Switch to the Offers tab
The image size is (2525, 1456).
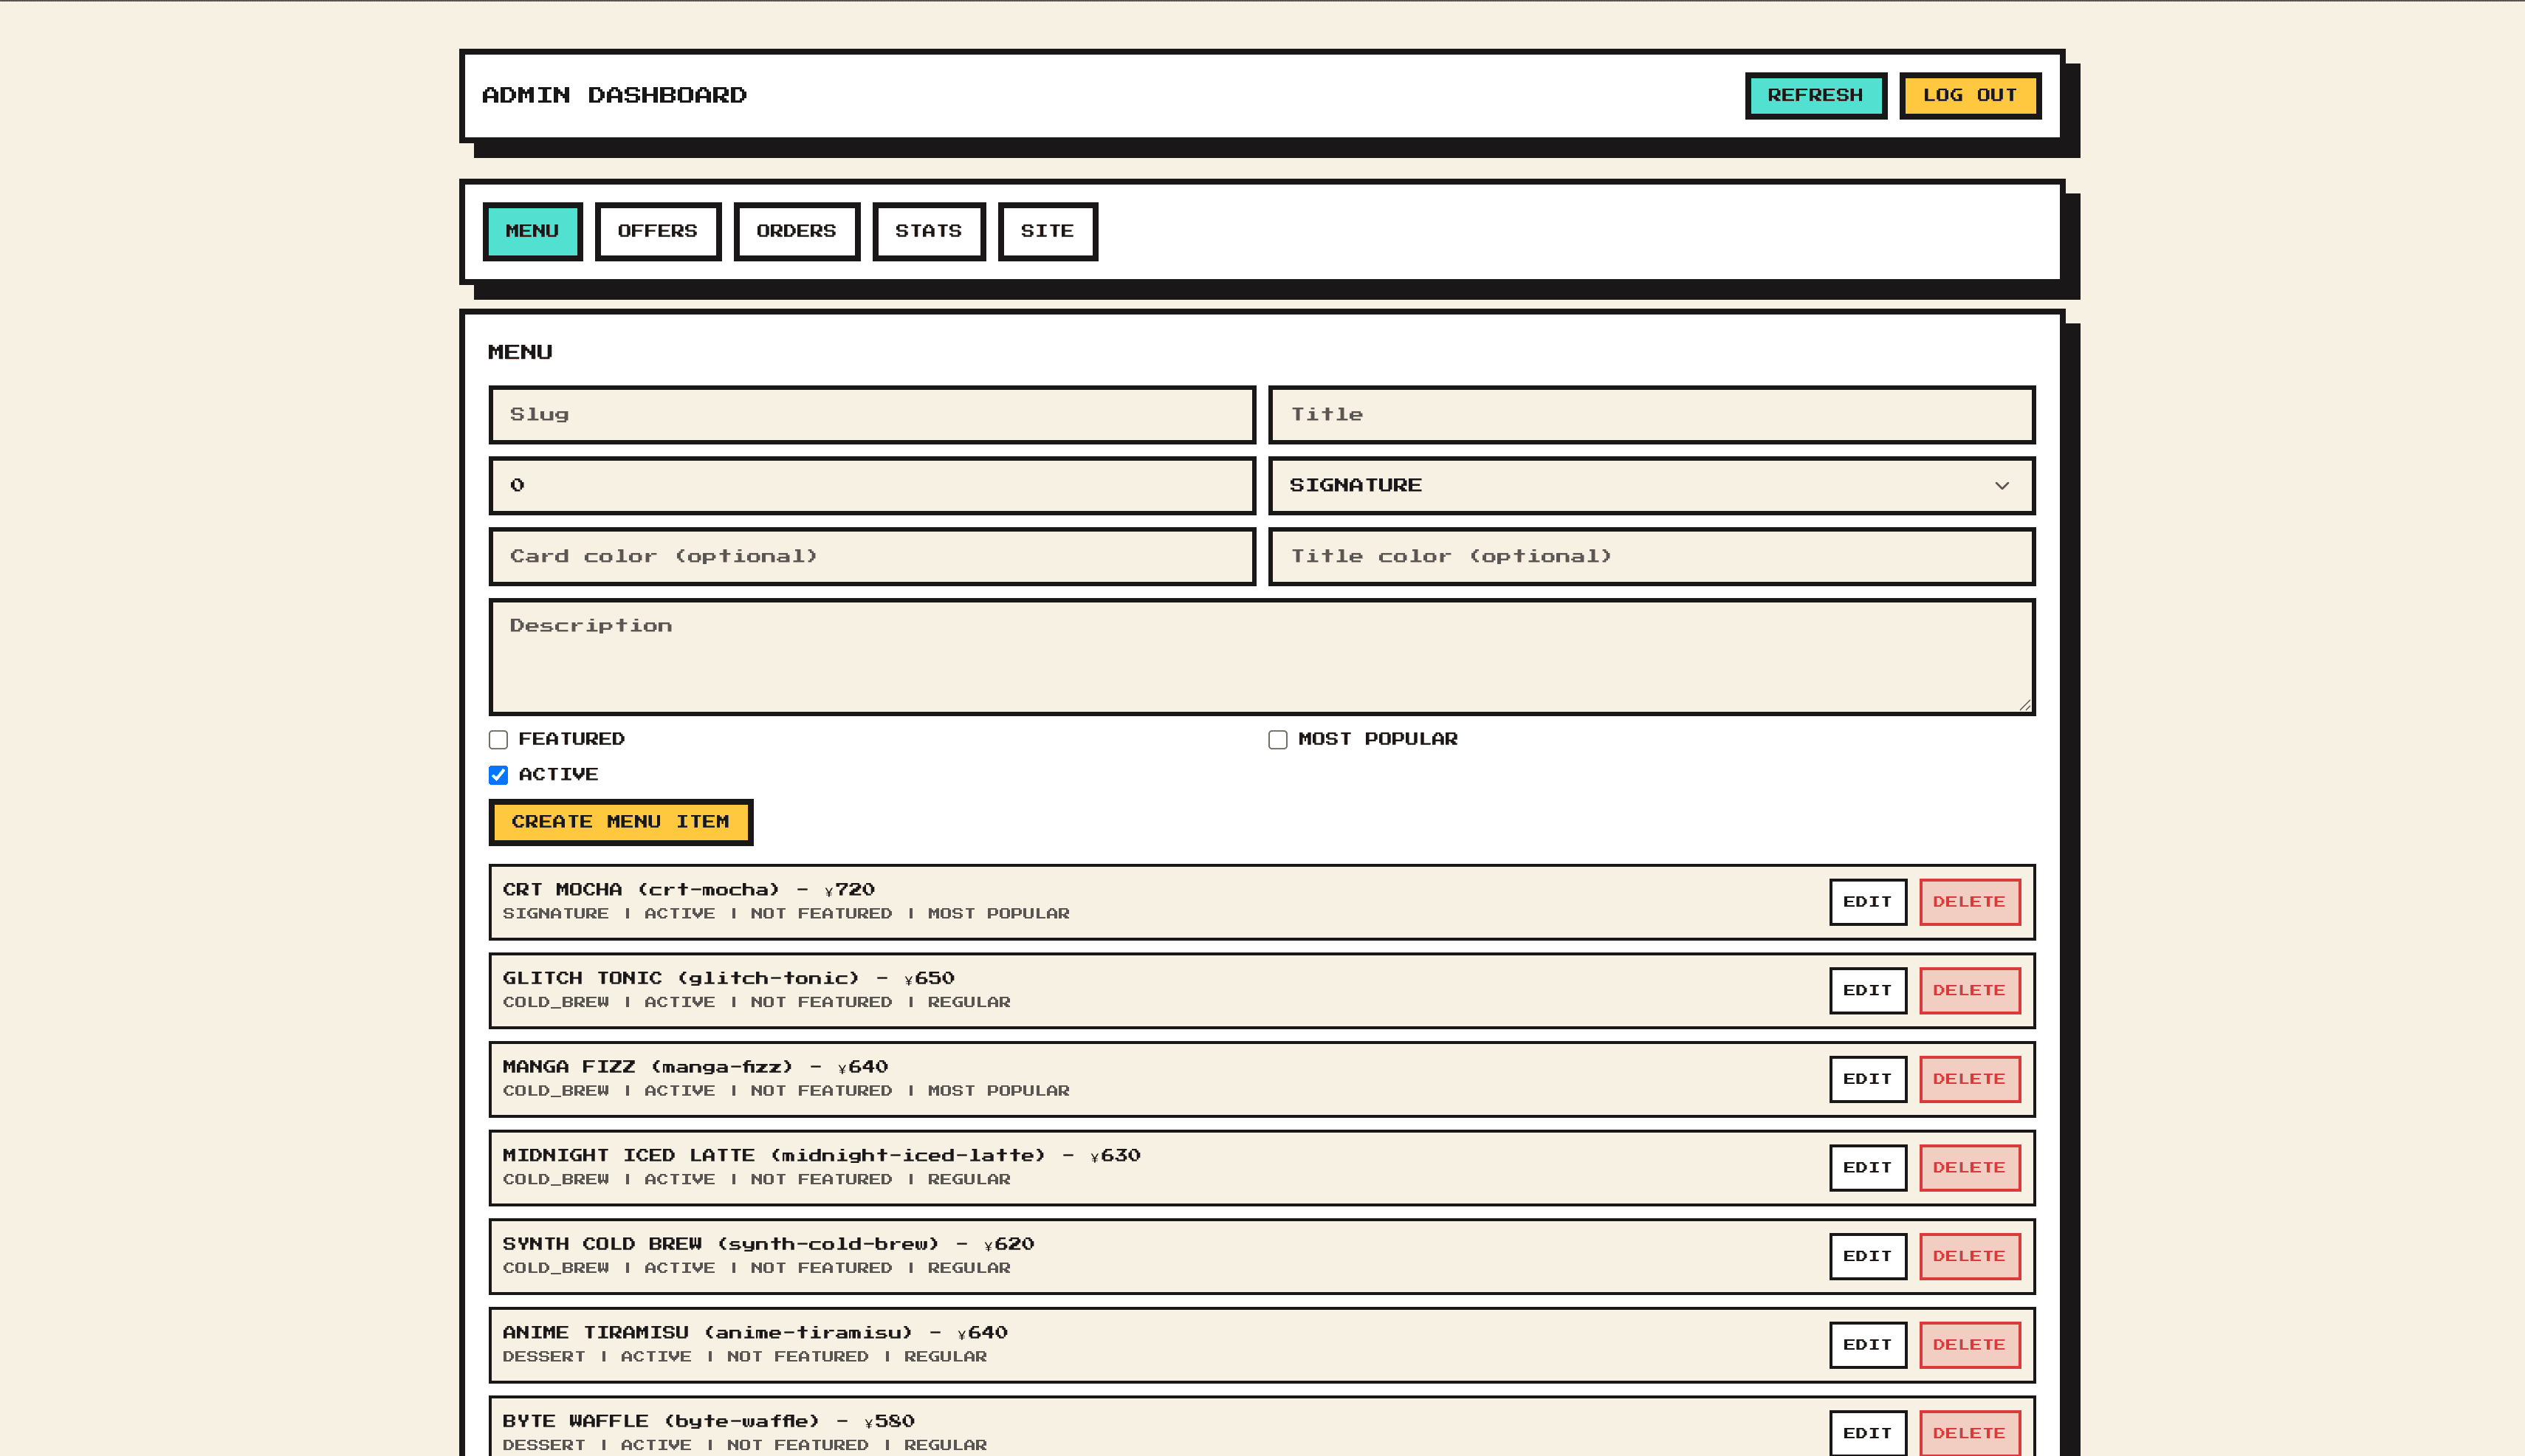tap(657, 232)
